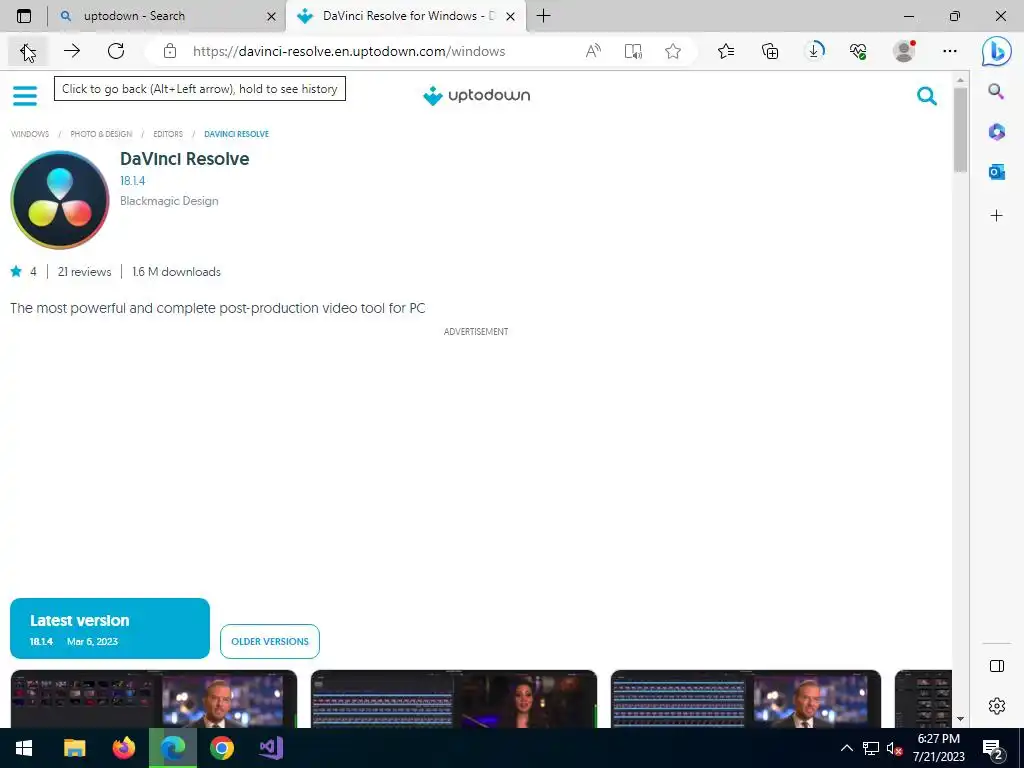Open third screenshot thumbnail
This screenshot has height=768, width=1024.
click(x=746, y=699)
